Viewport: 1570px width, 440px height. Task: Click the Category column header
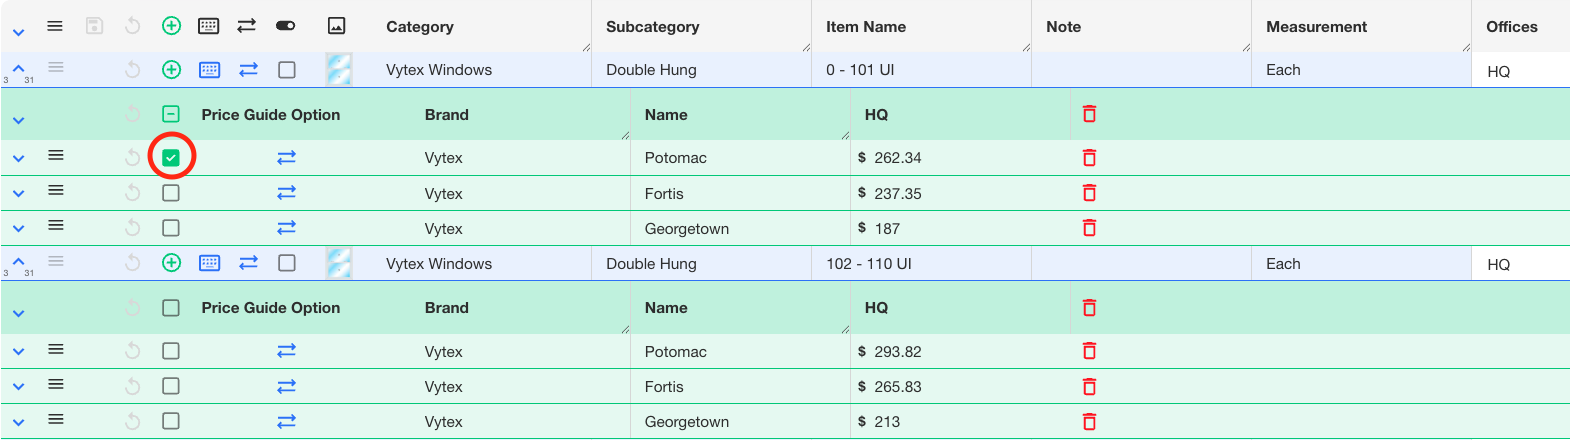[x=420, y=27]
